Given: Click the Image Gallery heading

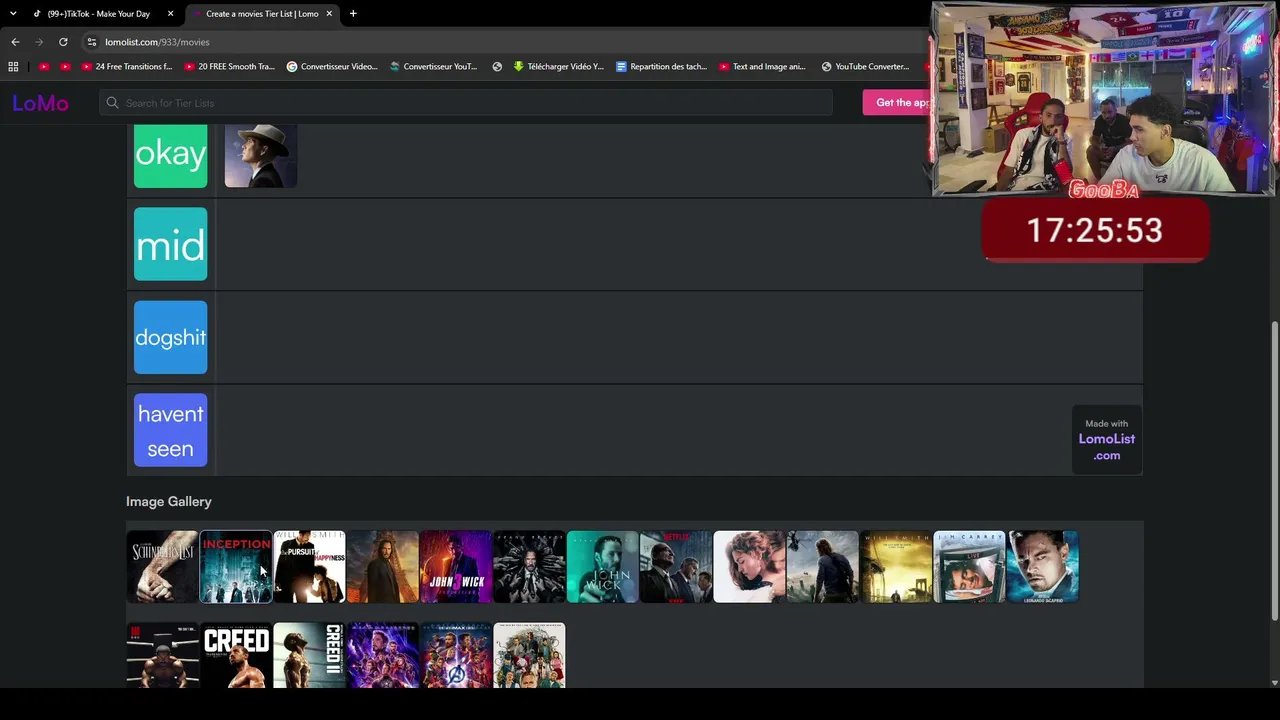Looking at the screenshot, I should pos(169,502).
